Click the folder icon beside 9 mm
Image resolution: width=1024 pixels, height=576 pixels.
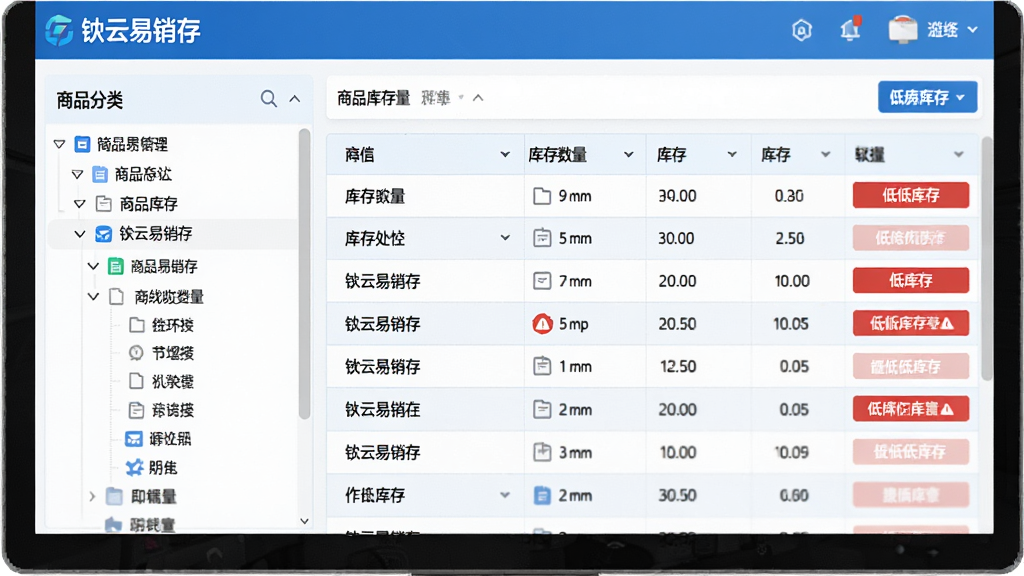[x=542, y=196]
